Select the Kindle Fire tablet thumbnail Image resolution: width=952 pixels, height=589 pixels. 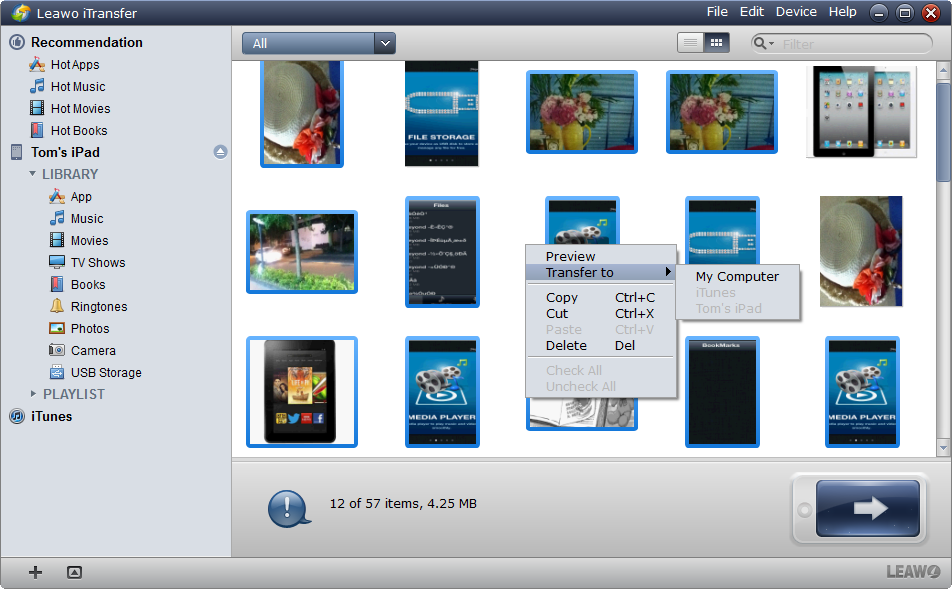click(302, 392)
